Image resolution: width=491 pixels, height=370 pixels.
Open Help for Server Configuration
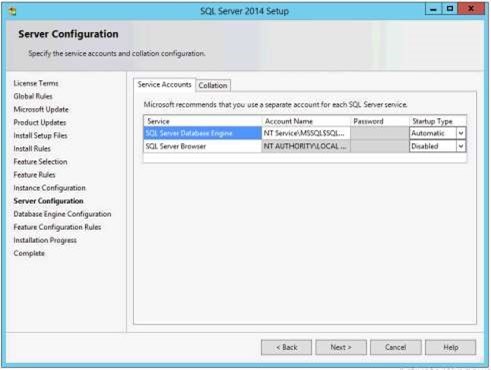click(451, 347)
